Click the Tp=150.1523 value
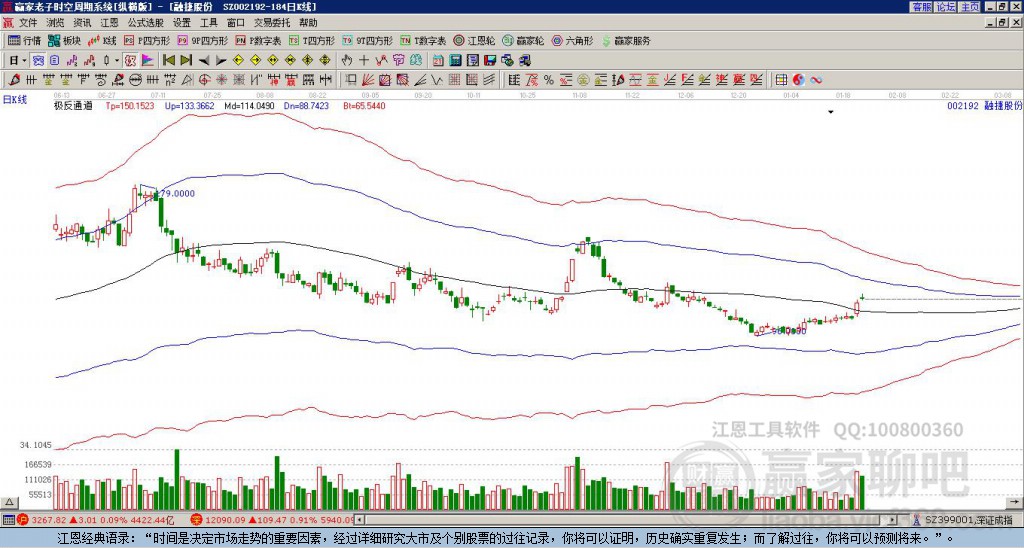 click(x=130, y=105)
